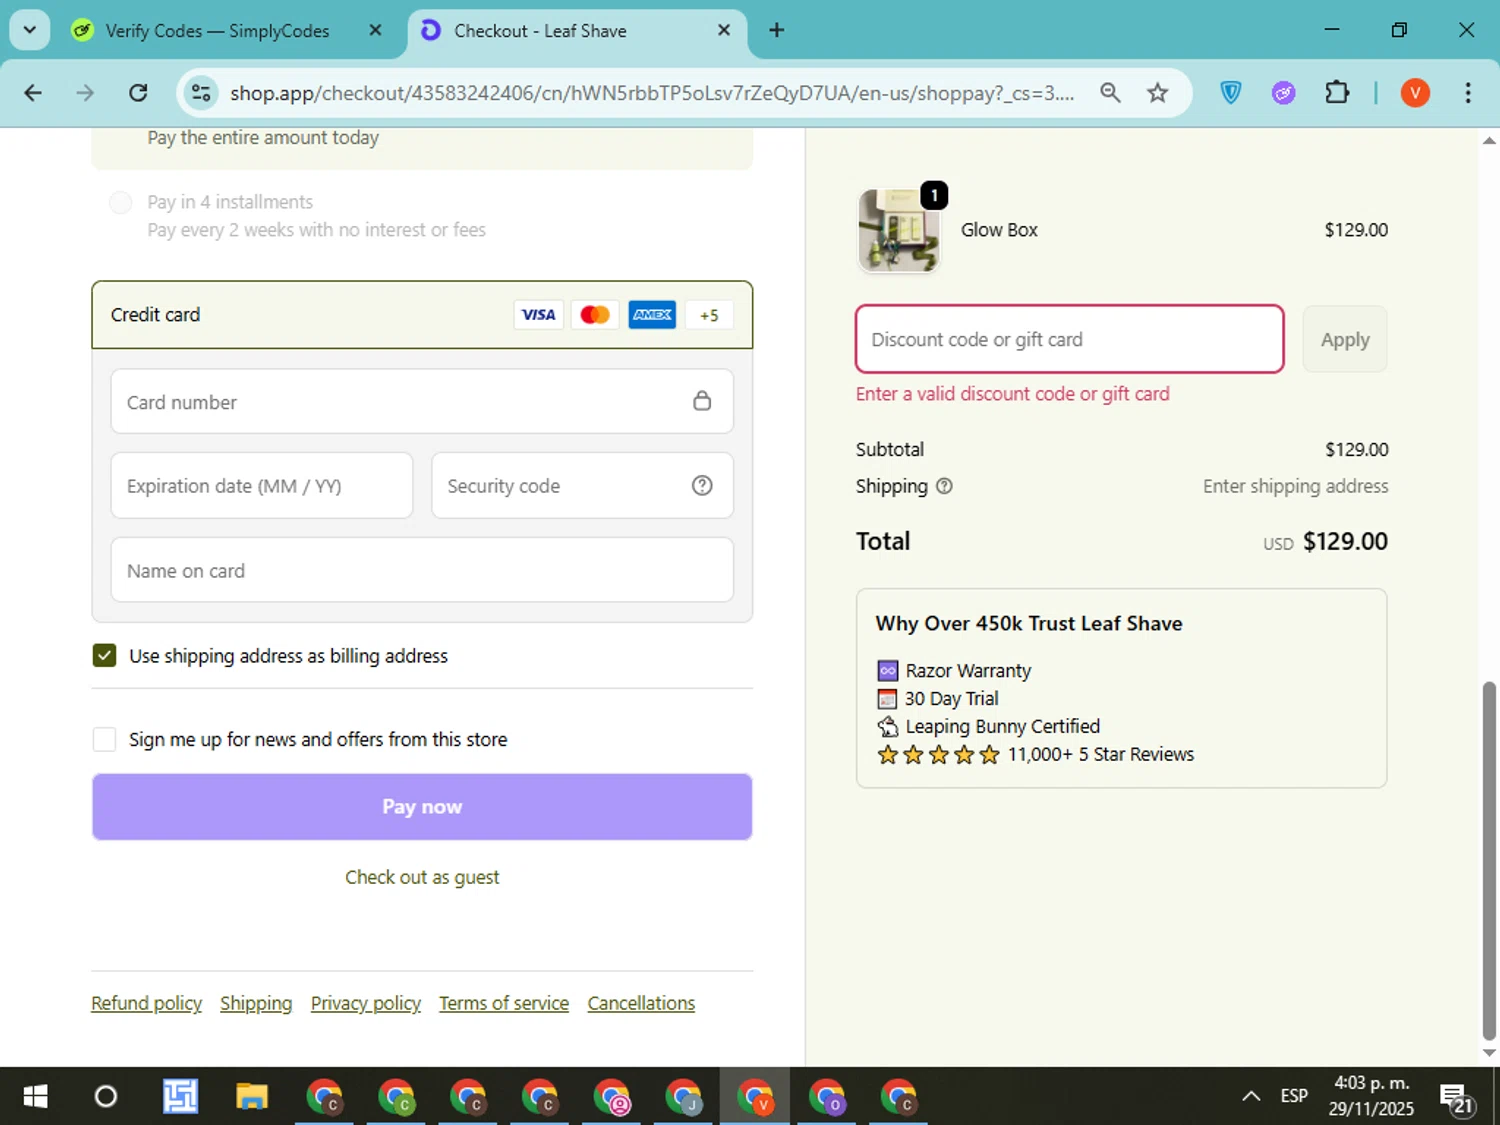Image resolution: width=1500 pixels, height=1125 pixels.
Task: Reload the checkout page
Action: click(138, 93)
